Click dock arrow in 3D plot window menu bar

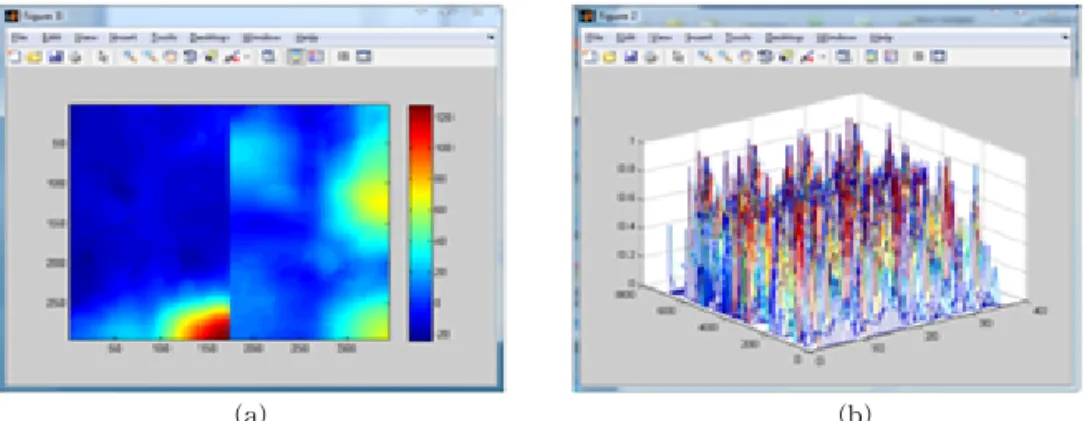tap(1065, 37)
